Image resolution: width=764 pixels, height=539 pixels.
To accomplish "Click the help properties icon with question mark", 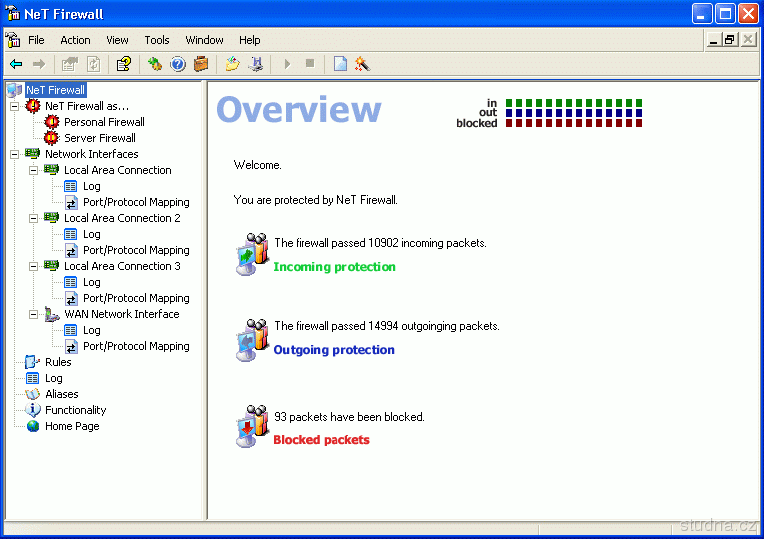I will tap(124, 64).
